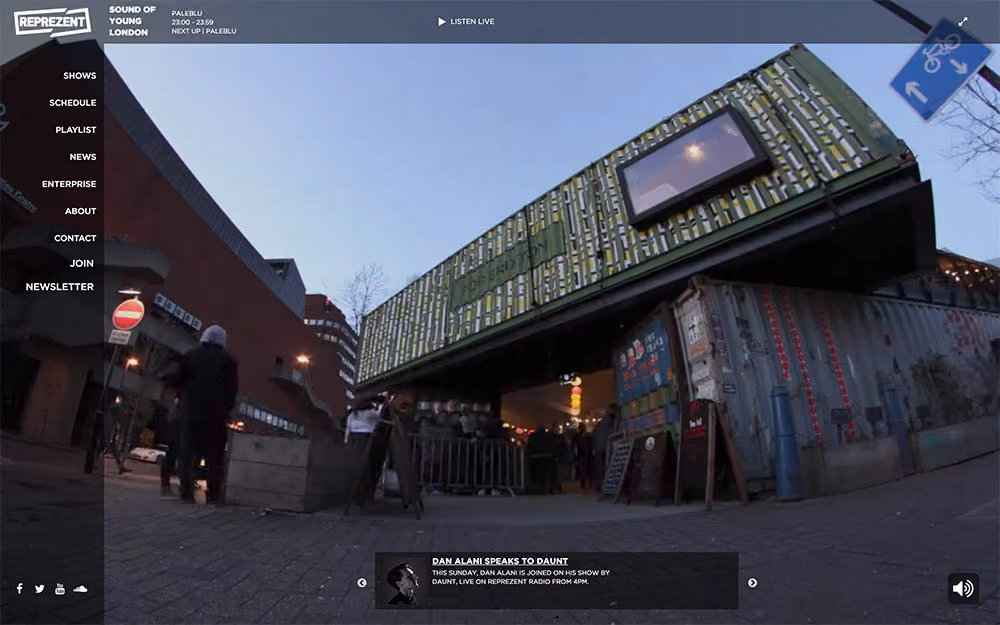Open the News menu item

click(83, 157)
